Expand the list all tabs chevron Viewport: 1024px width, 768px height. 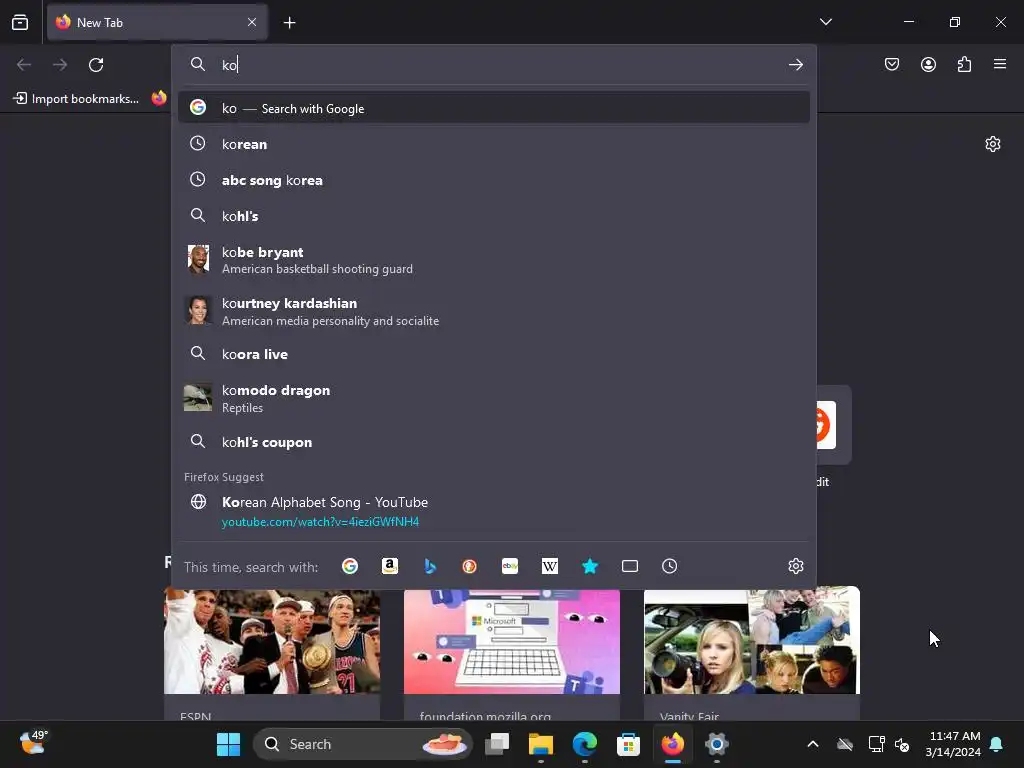coord(825,22)
